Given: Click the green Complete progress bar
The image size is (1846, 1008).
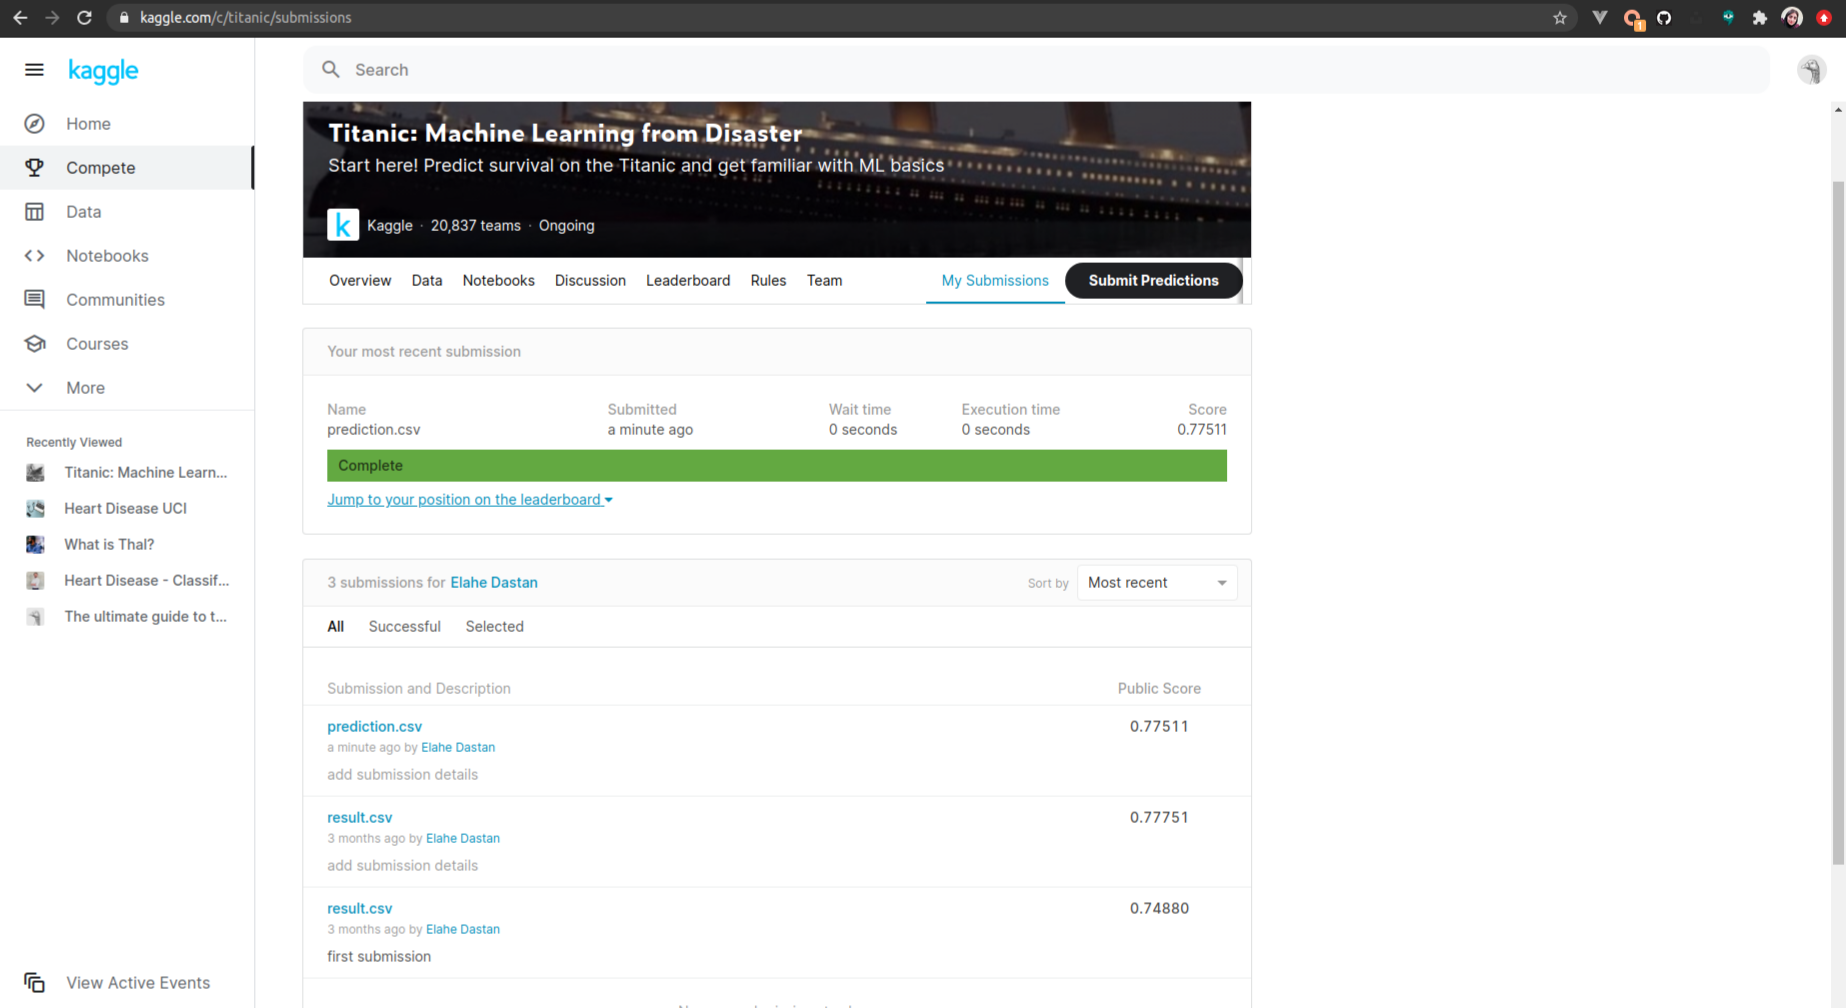Looking at the screenshot, I should click(777, 466).
